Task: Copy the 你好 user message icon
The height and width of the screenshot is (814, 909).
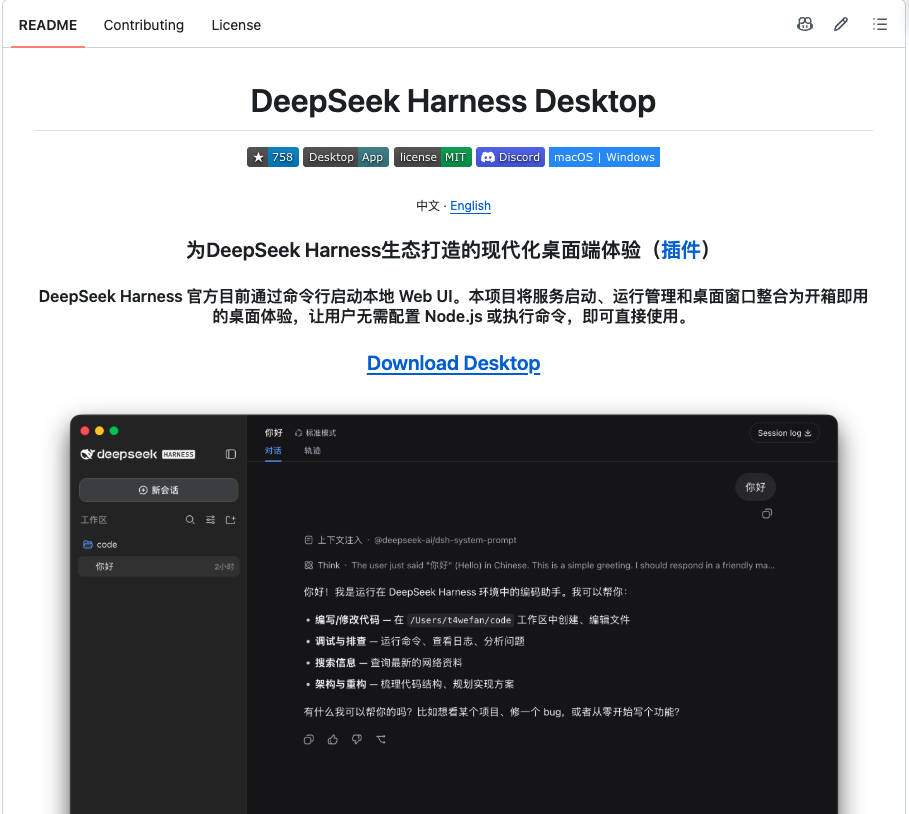Action: [766, 514]
